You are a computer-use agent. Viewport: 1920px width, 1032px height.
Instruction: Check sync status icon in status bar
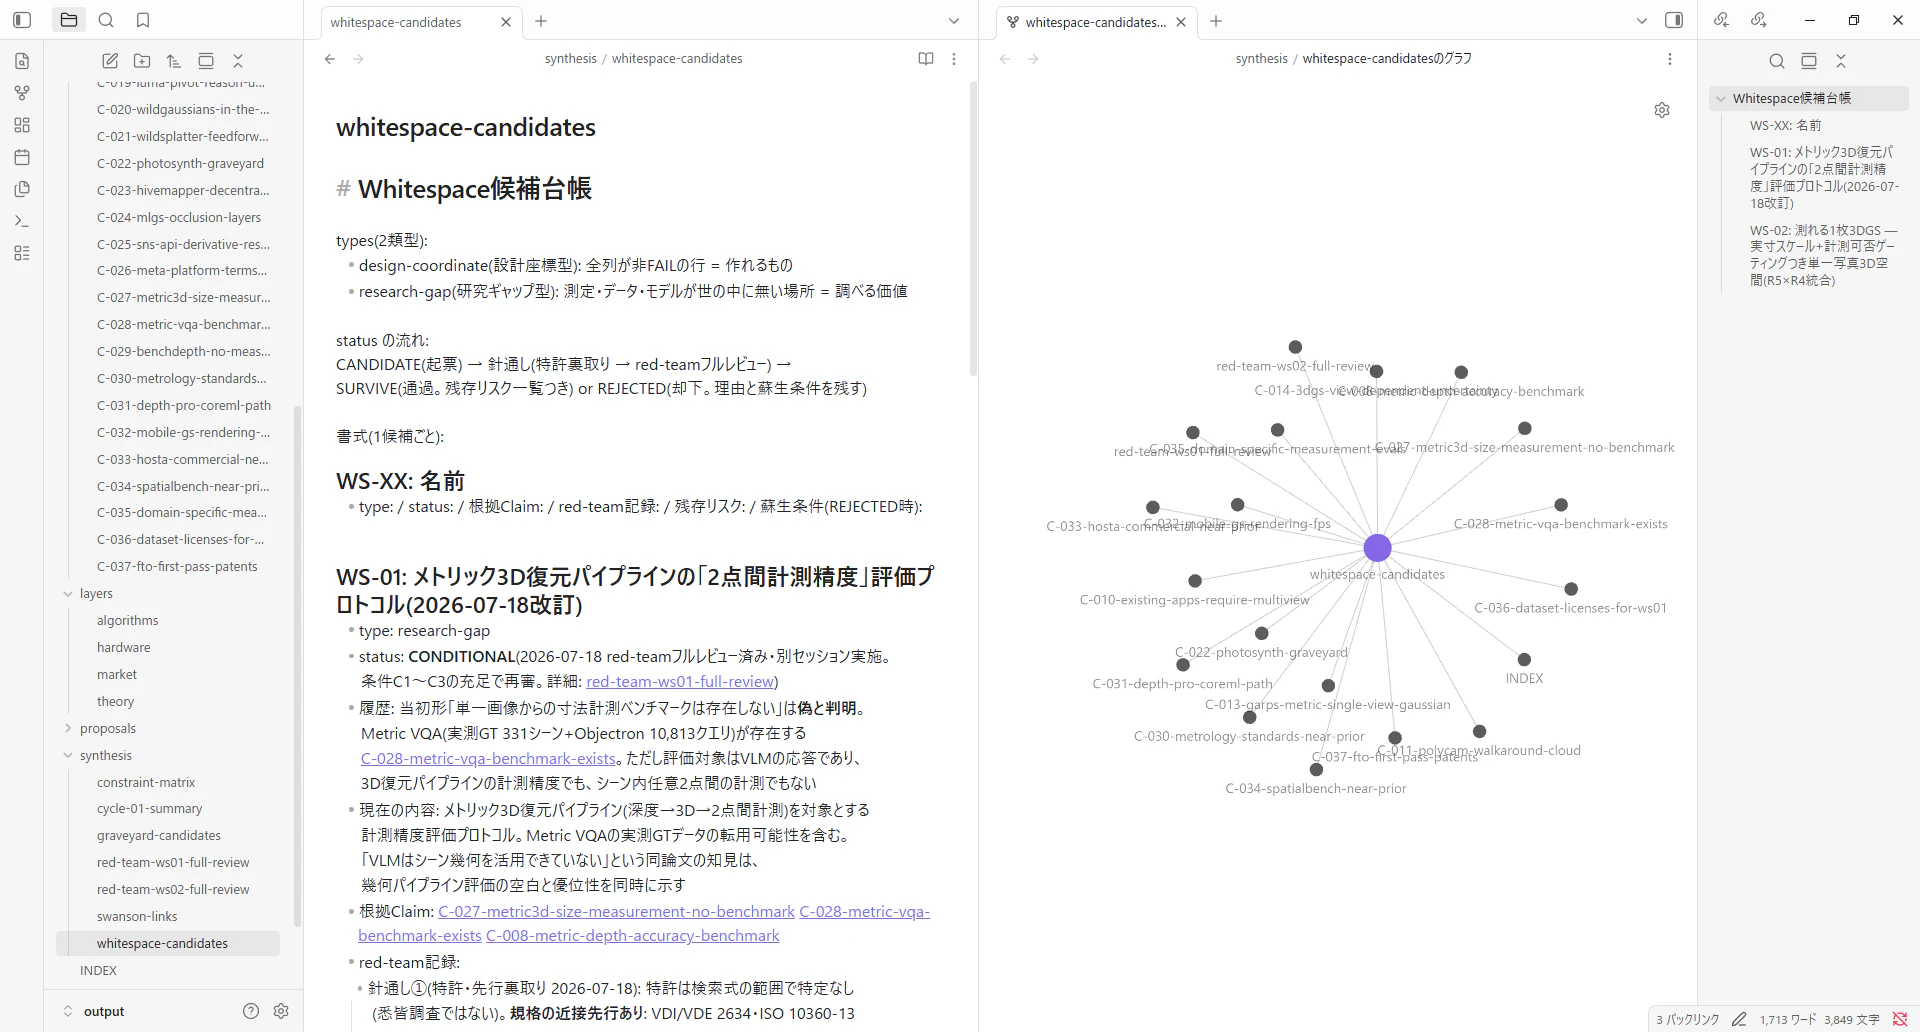1900,1019
